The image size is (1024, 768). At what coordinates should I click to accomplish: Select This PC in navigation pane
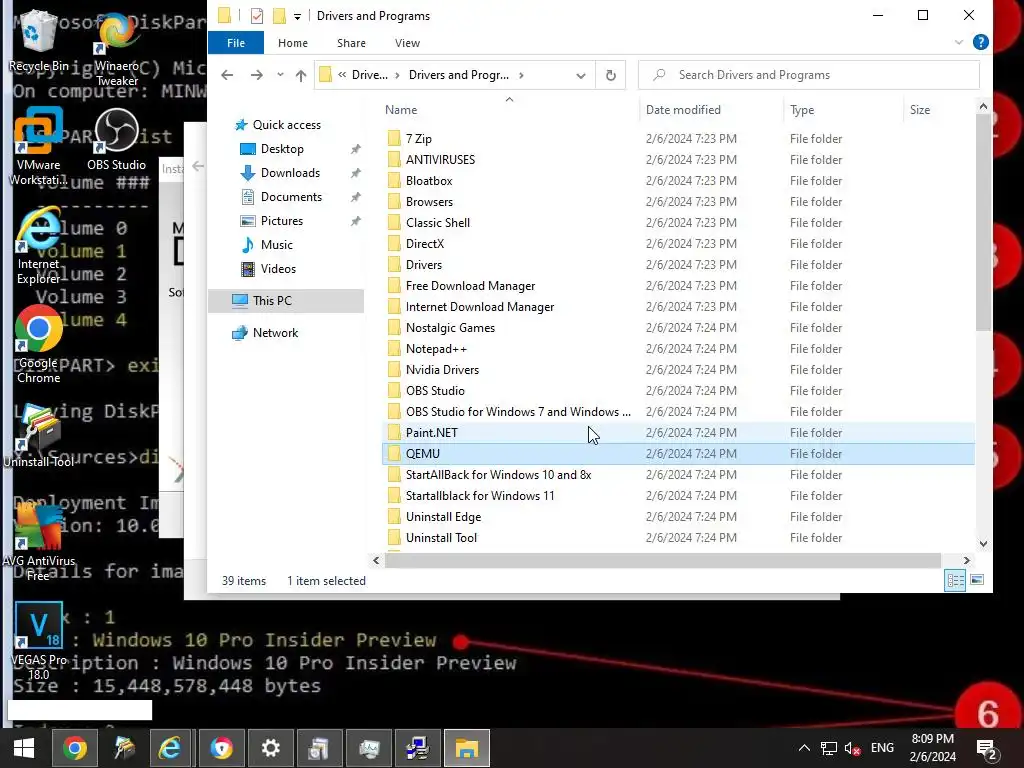(x=285, y=300)
